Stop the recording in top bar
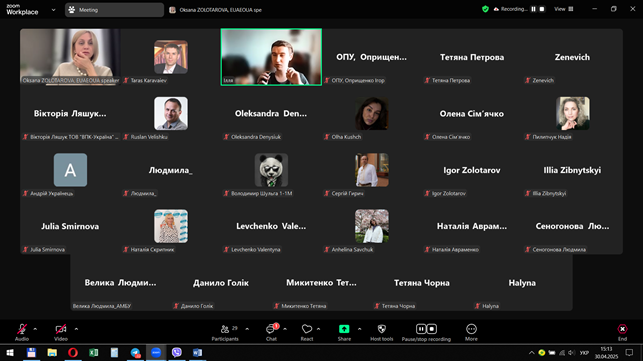Screen dimensions: 643x361 pyautogui.click(x=542, y=9)
